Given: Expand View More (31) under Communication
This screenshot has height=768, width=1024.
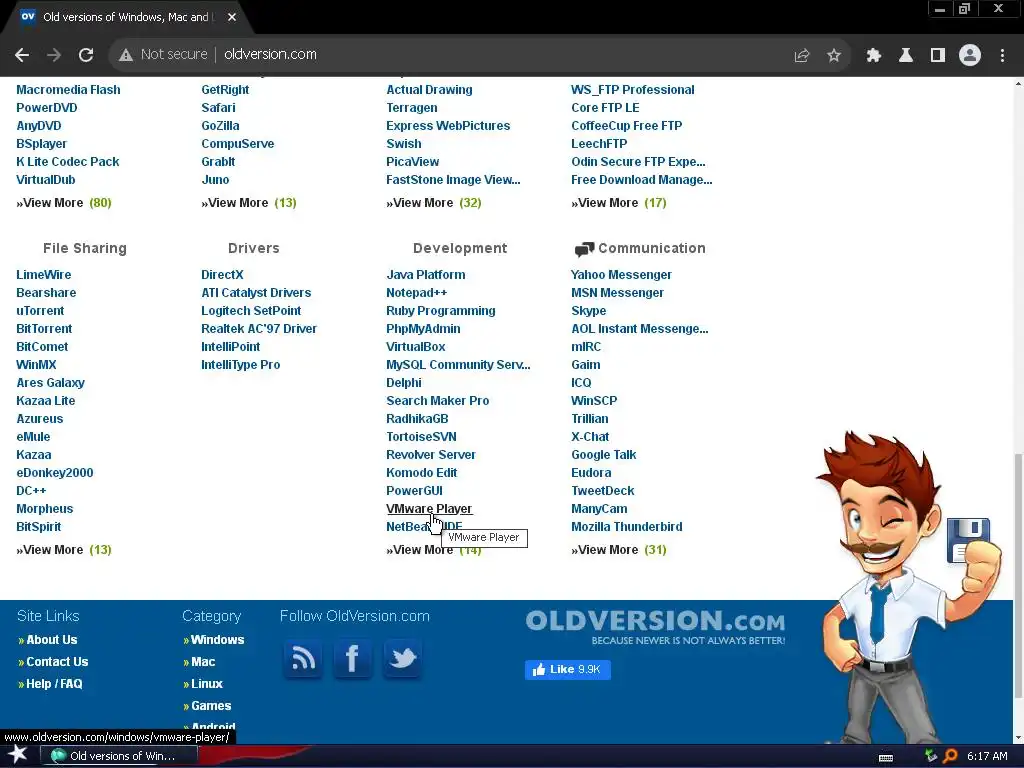Looking at the screenshot, I should pos(619,550).
